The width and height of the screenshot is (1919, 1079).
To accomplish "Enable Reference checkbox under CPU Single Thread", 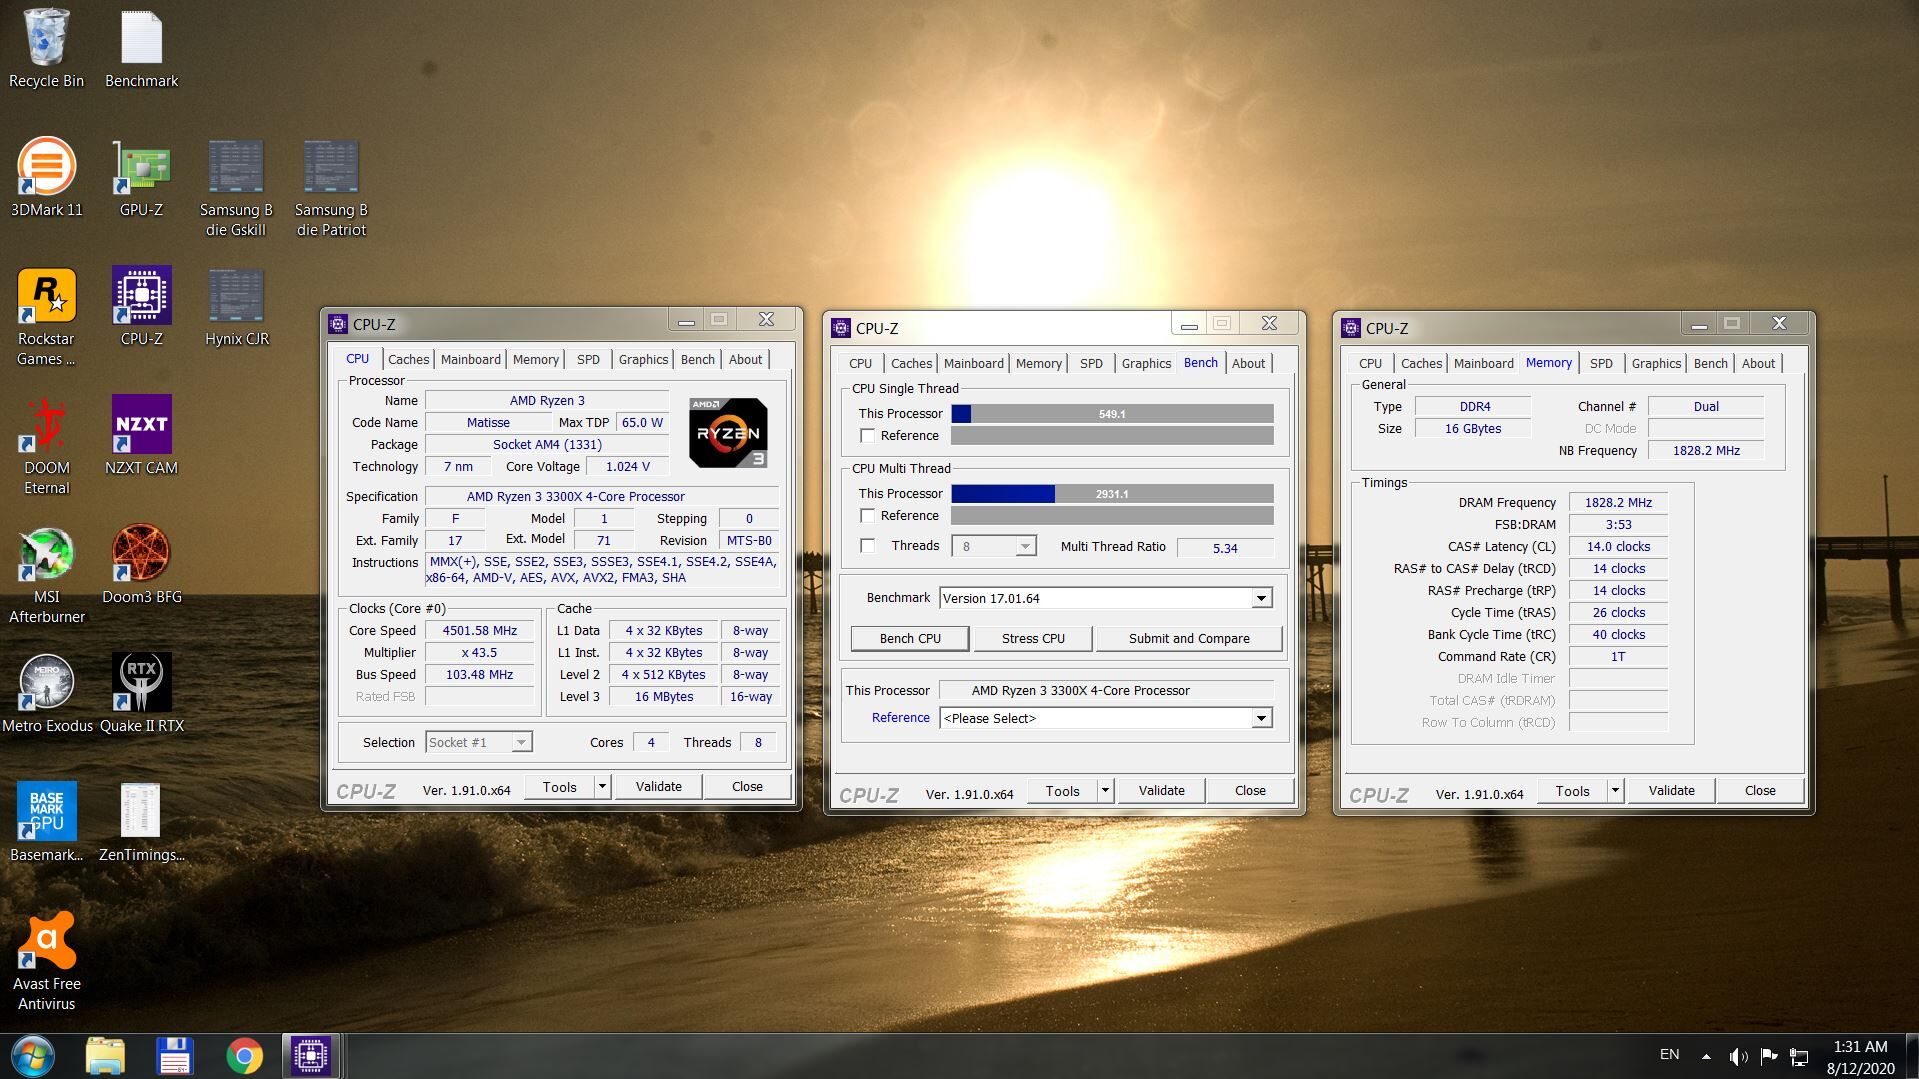I will tap(867, 436).
